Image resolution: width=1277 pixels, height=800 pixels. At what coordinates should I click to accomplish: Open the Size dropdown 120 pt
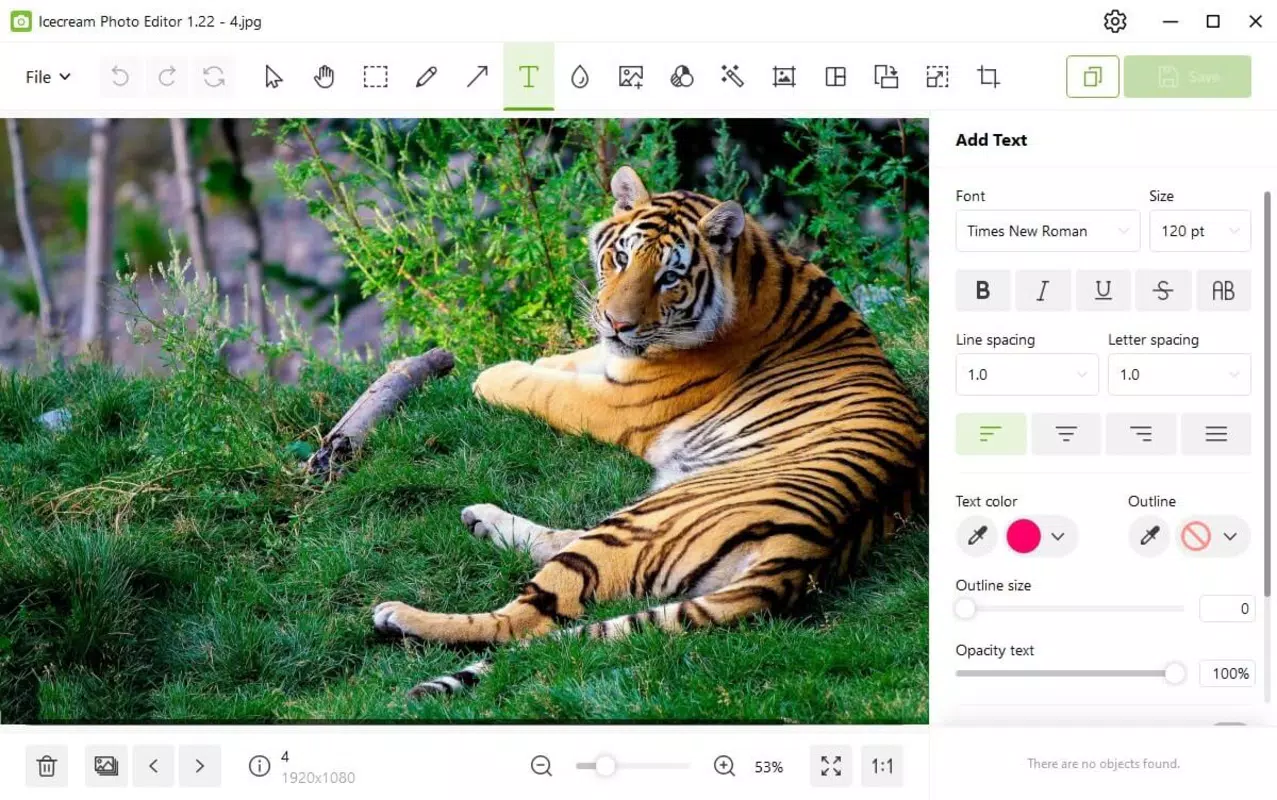(x=1200, y=231)
